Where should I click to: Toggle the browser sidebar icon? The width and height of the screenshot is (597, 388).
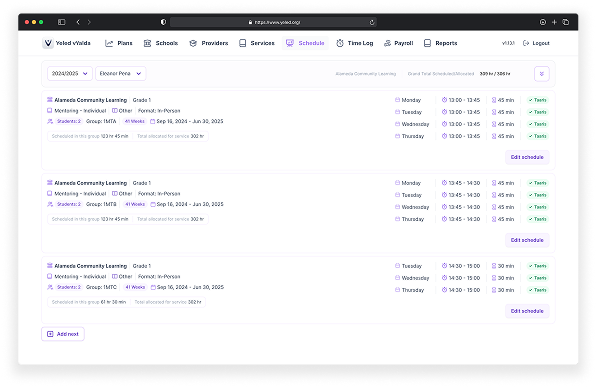(x=62, y=22)
